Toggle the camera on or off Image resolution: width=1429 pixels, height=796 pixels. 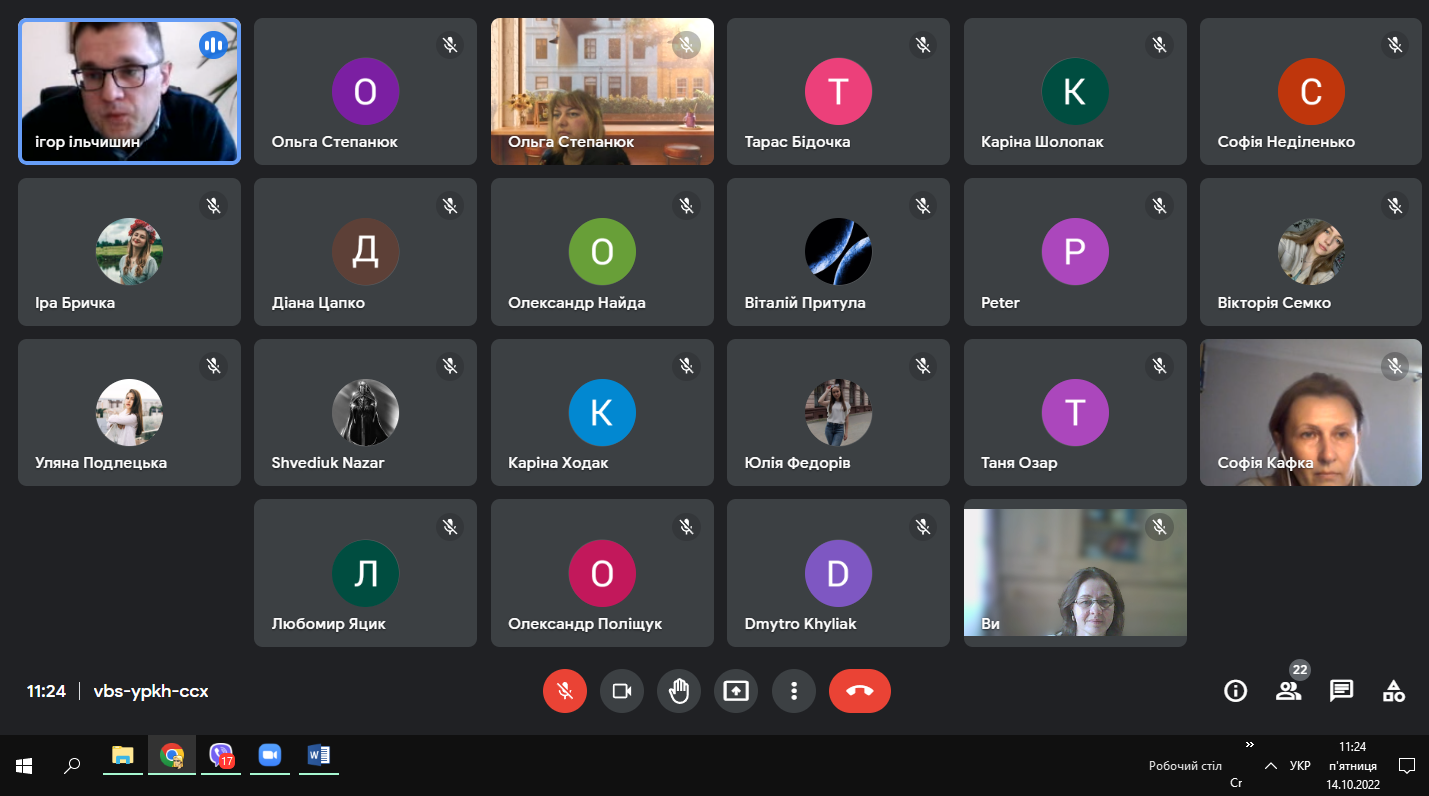621,691
